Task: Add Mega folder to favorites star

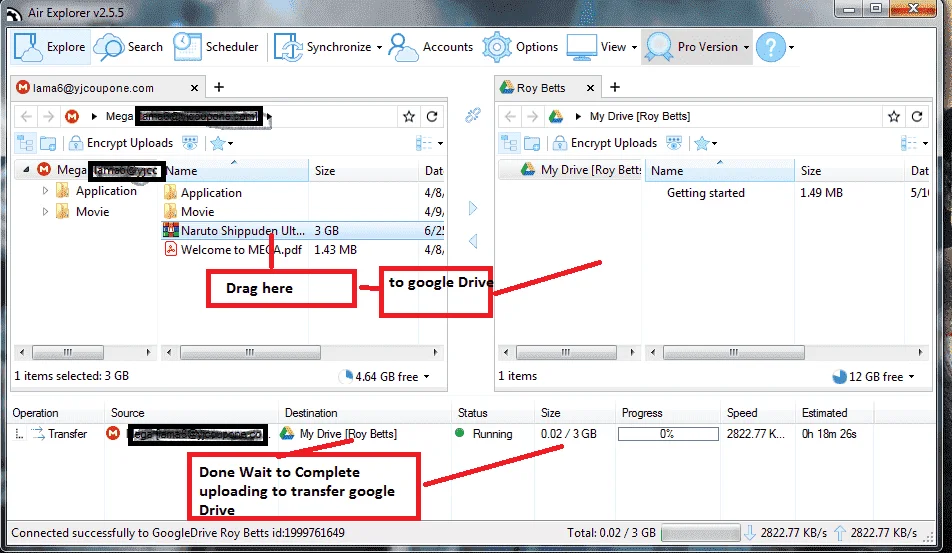Action: click(x=409, y=117)
